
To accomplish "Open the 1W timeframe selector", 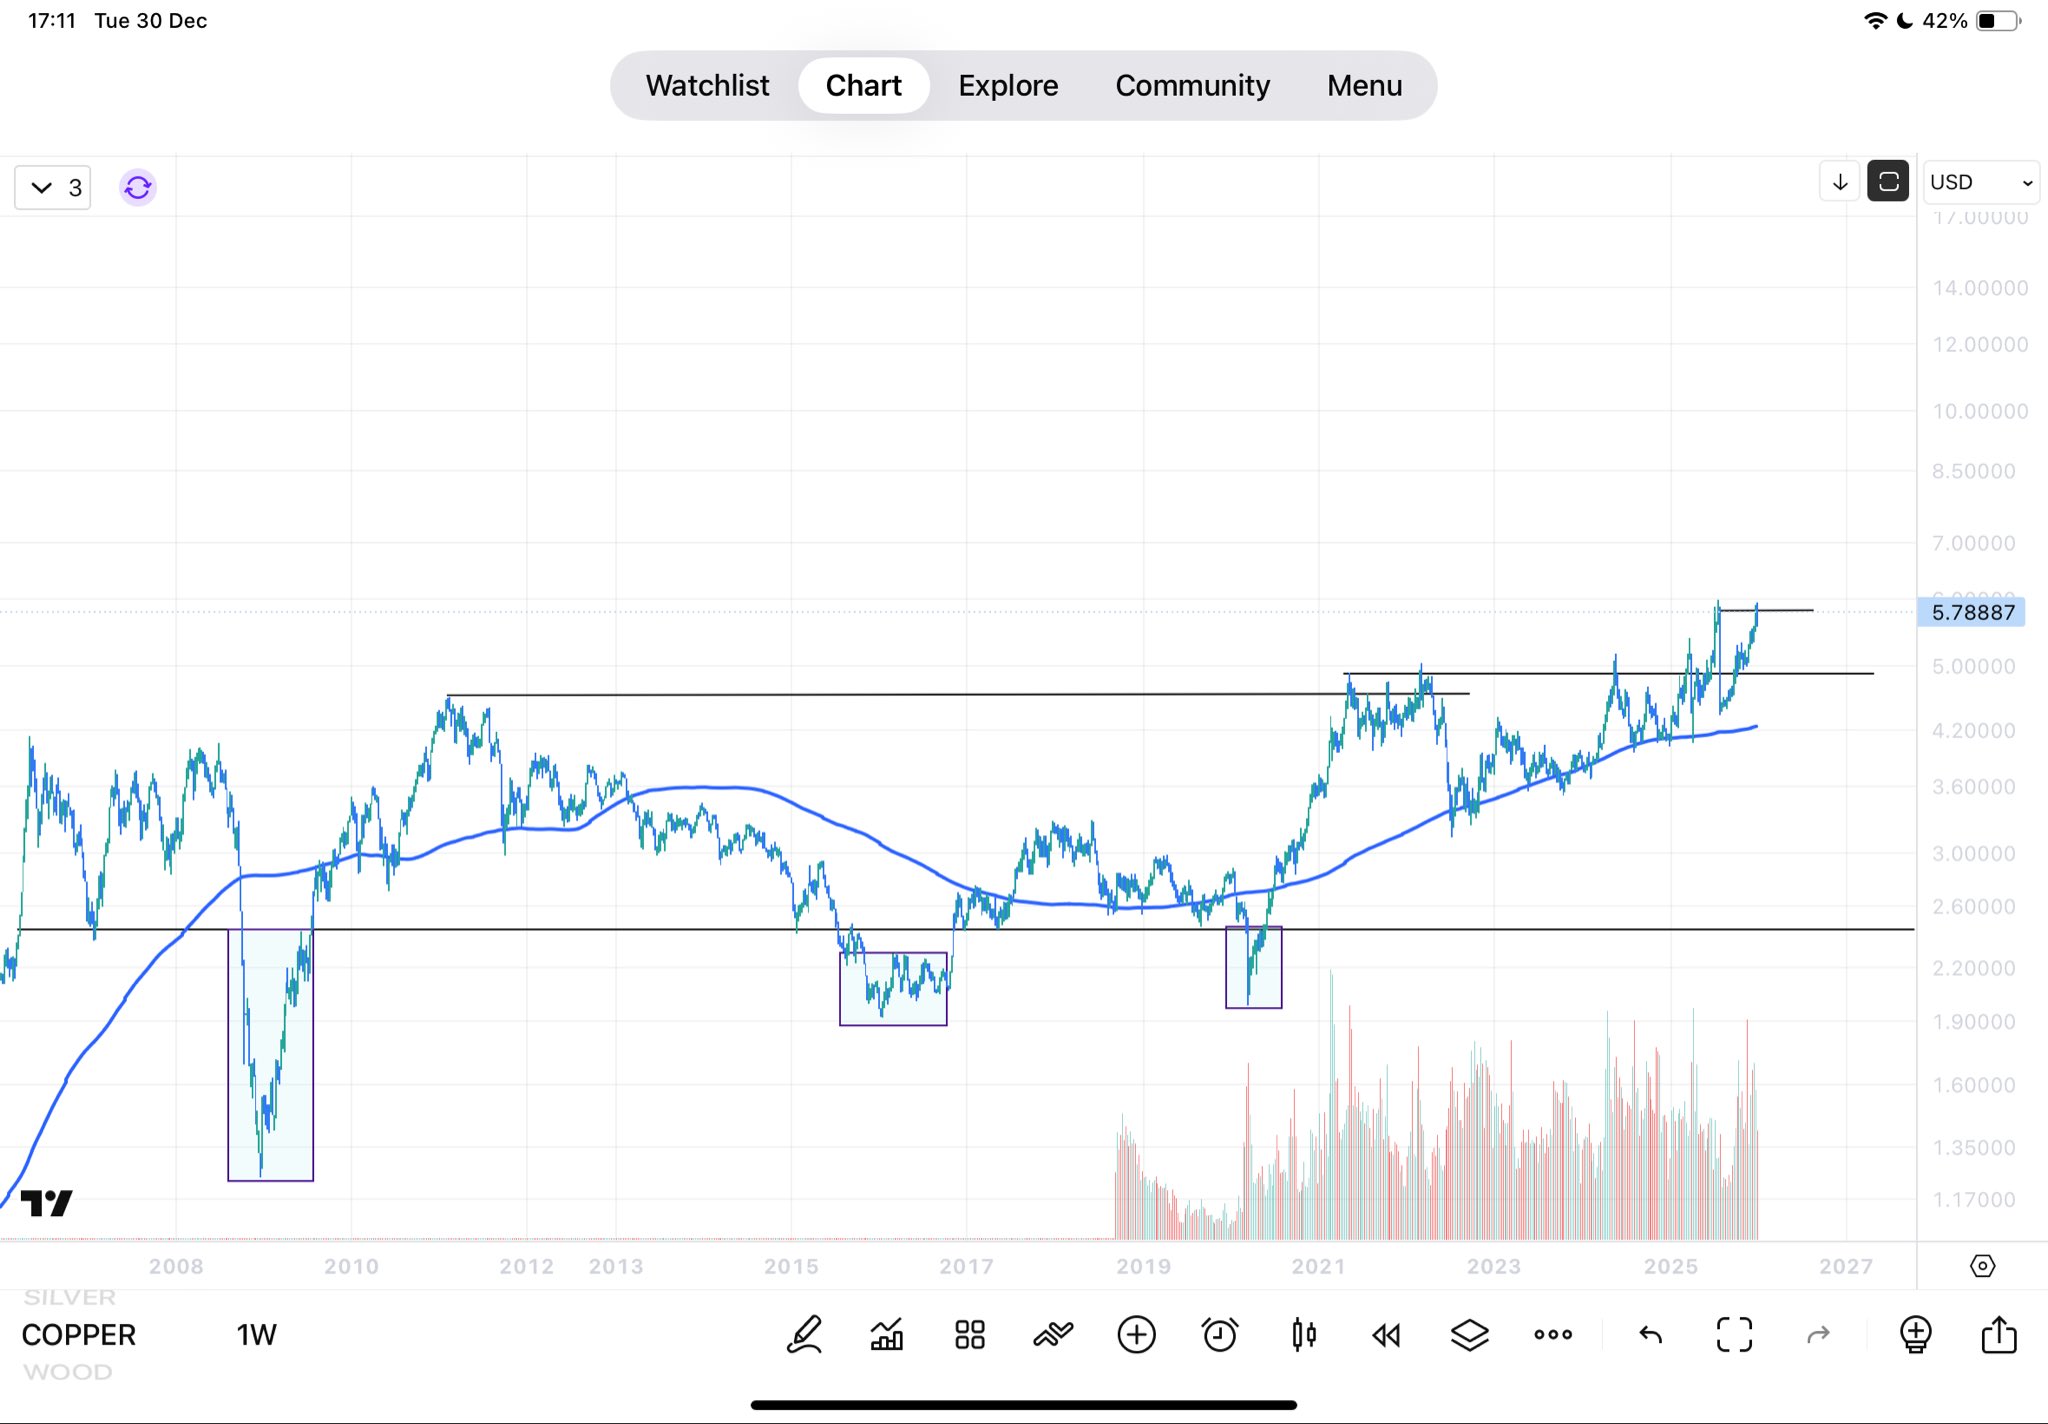I will 256,1335.
